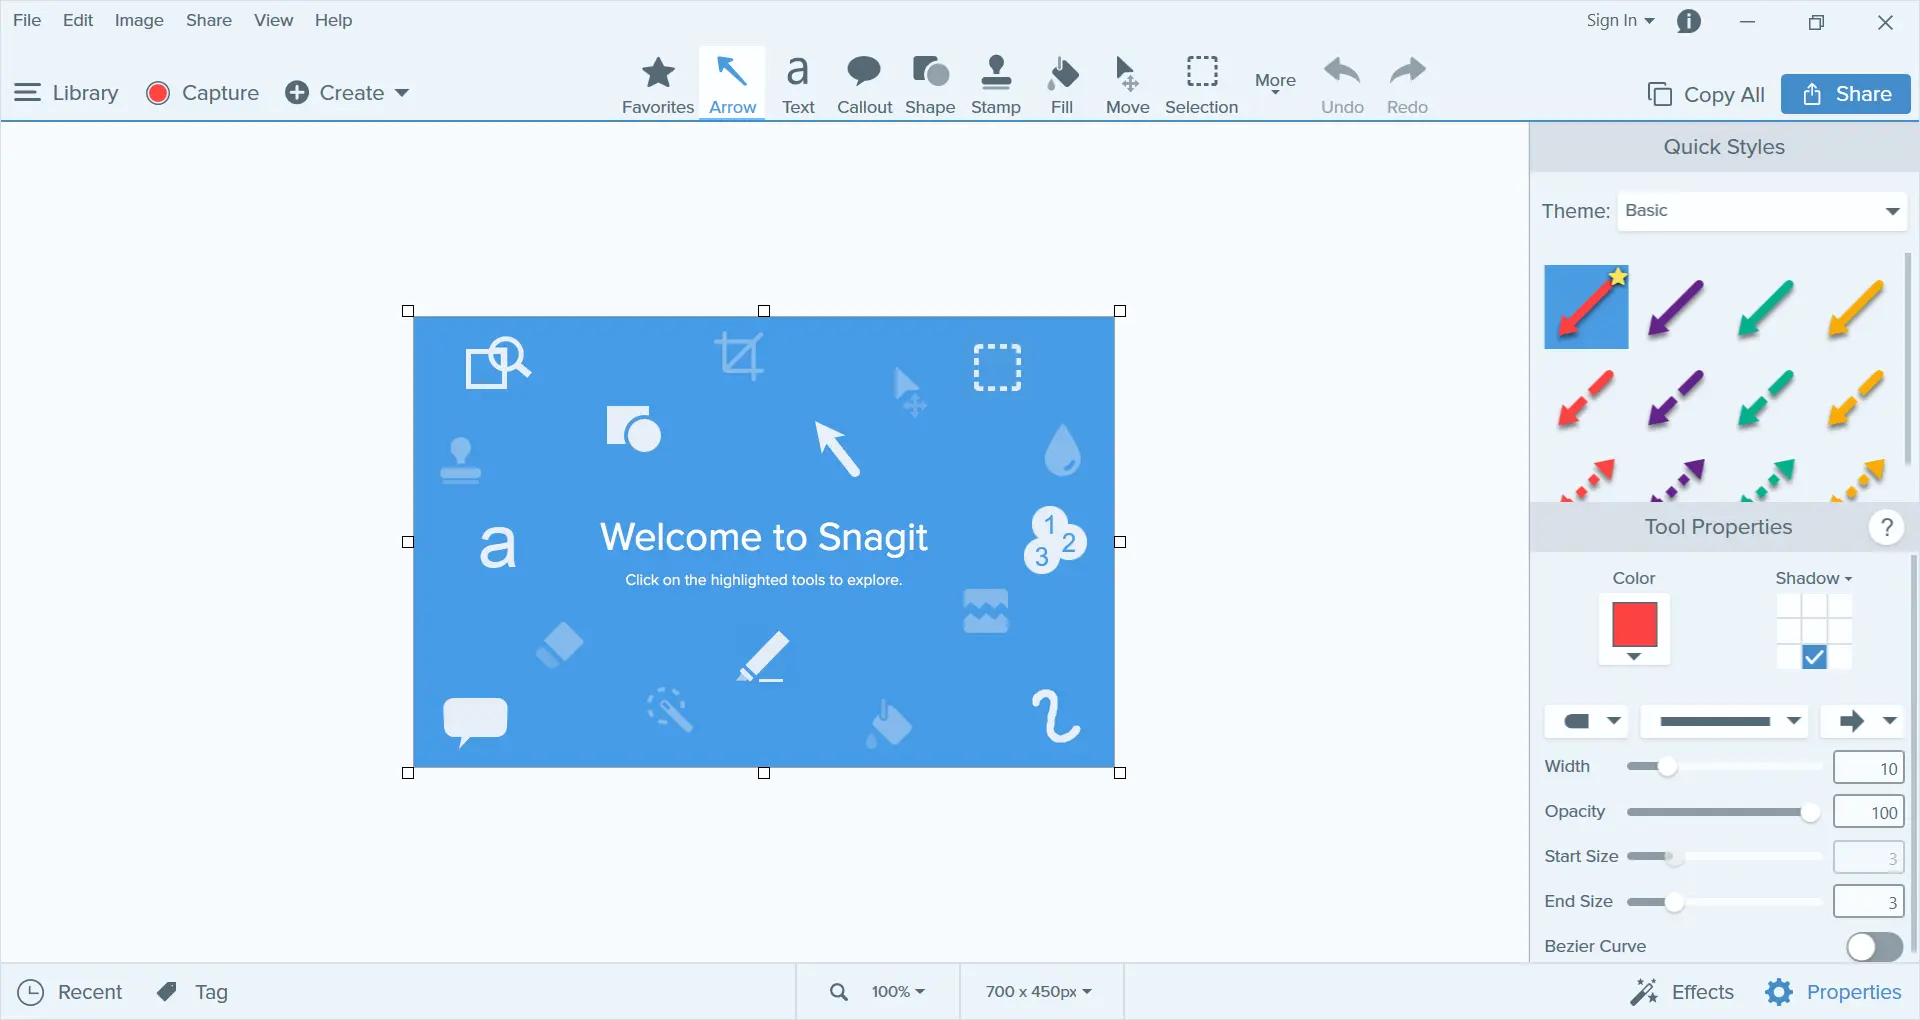The height and width of the screenshot is (1020, 1920).
Task: Choose the Fill bucket tool
Action: 1062,84
